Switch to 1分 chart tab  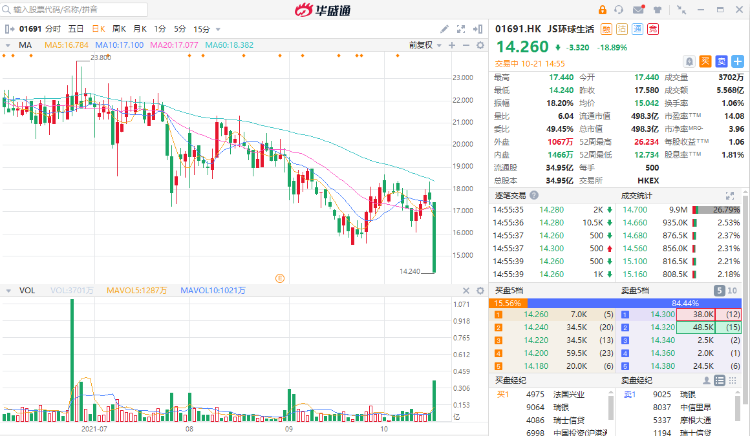pos(160,29)
